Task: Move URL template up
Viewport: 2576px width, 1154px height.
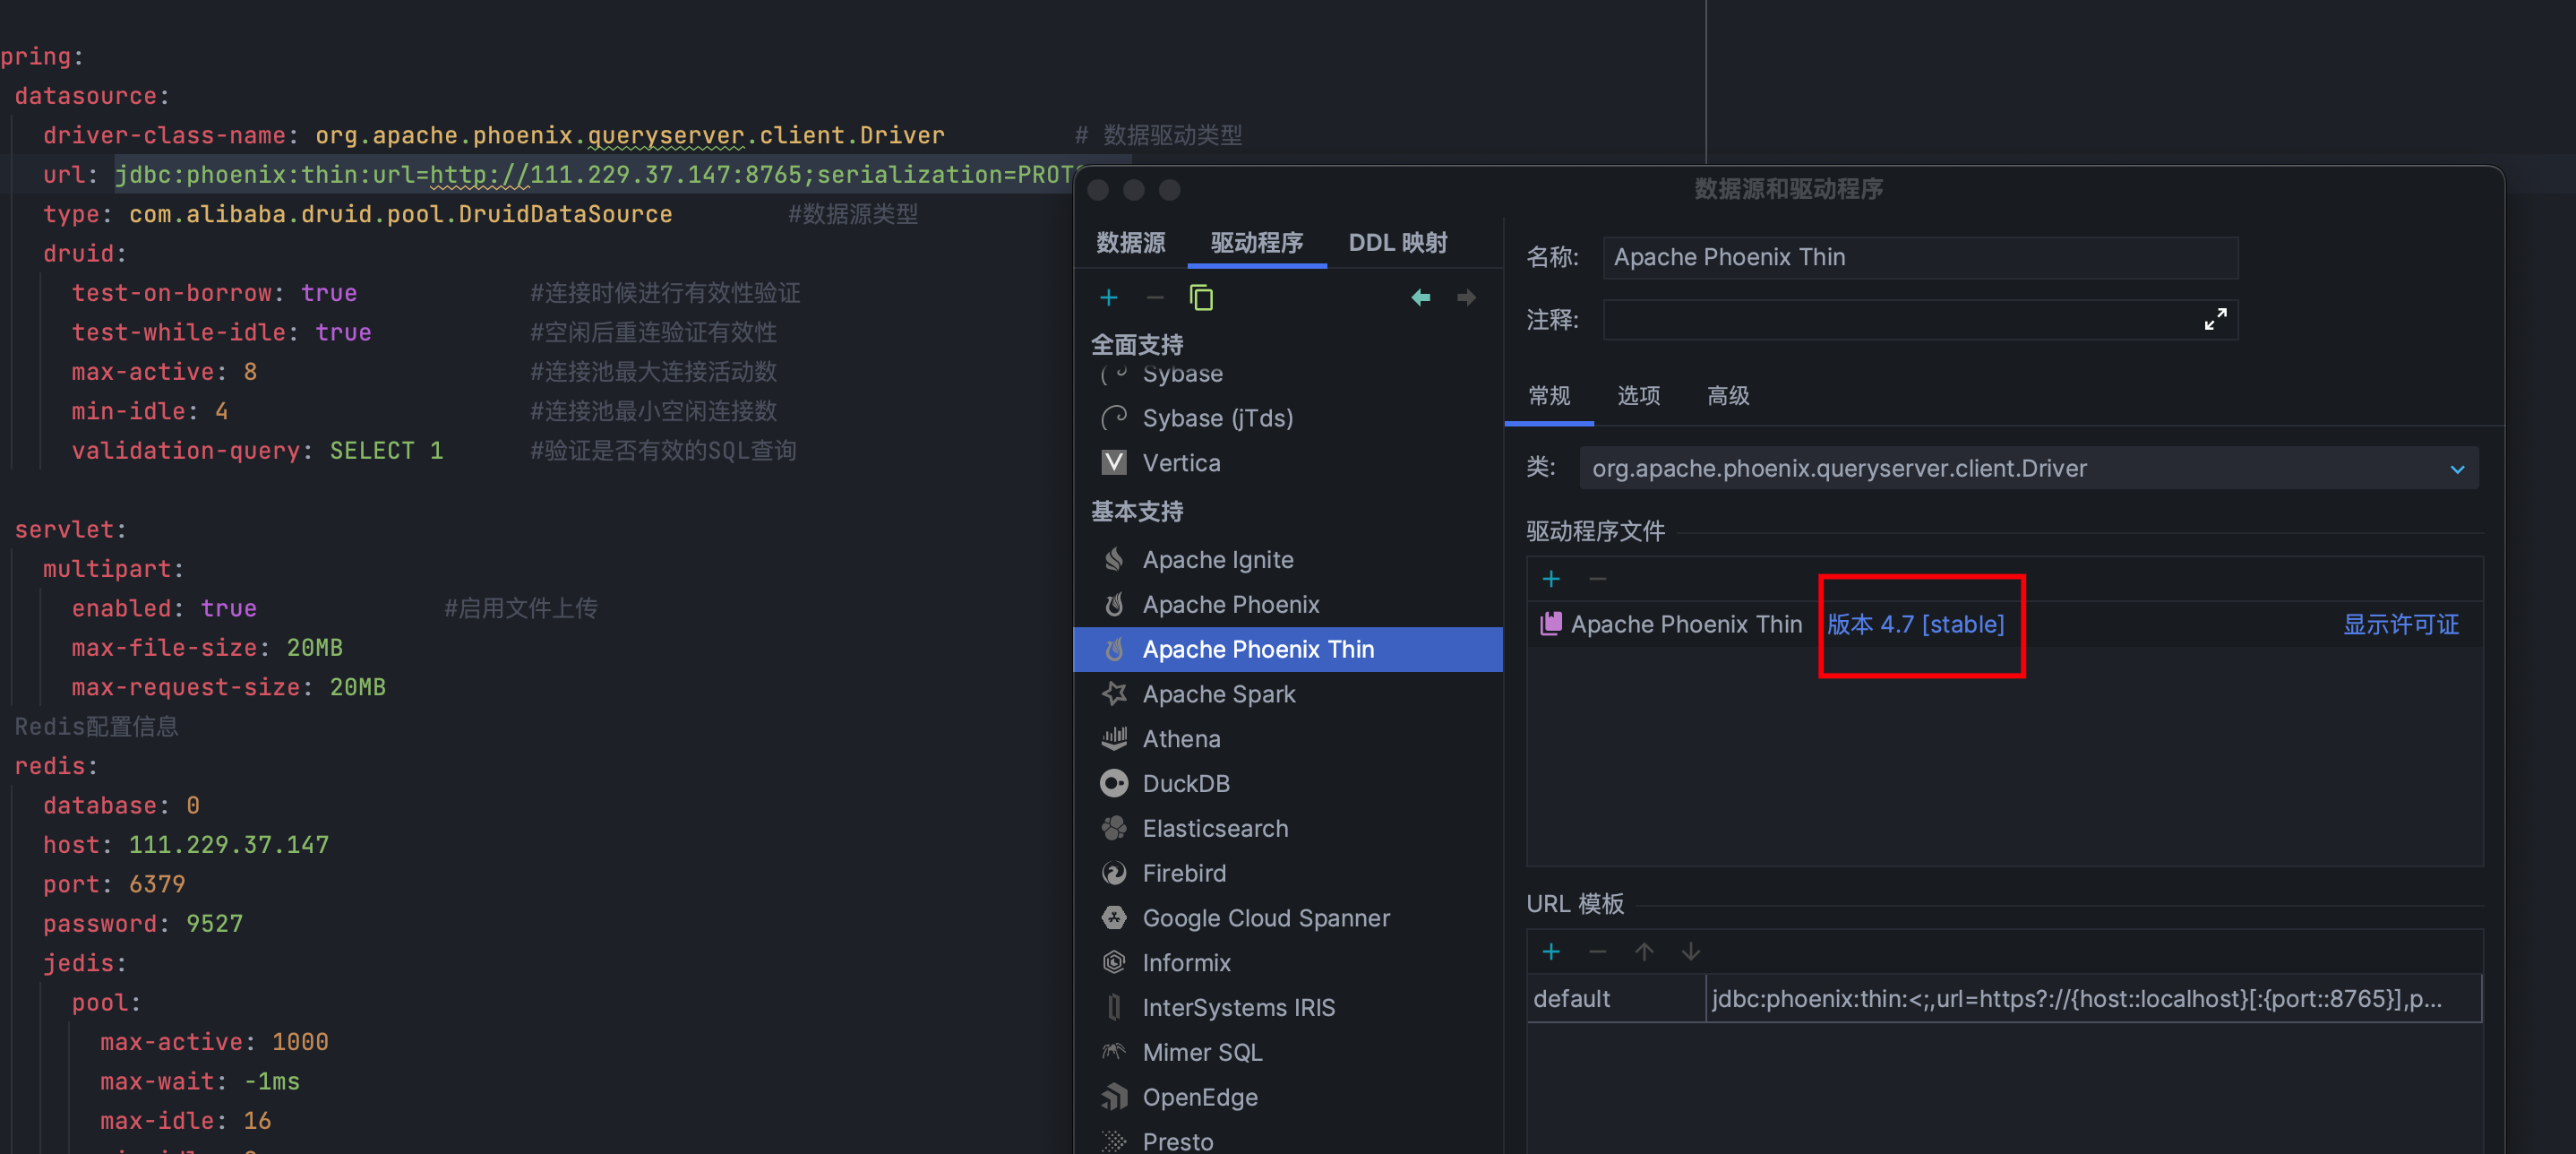Action: [x=1644, y=952]
